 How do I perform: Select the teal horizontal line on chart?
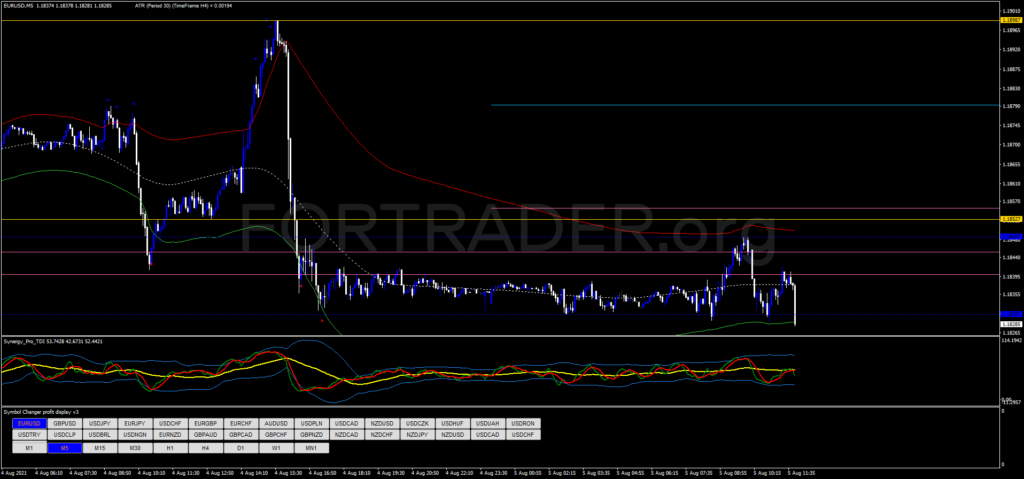(744, 105)
